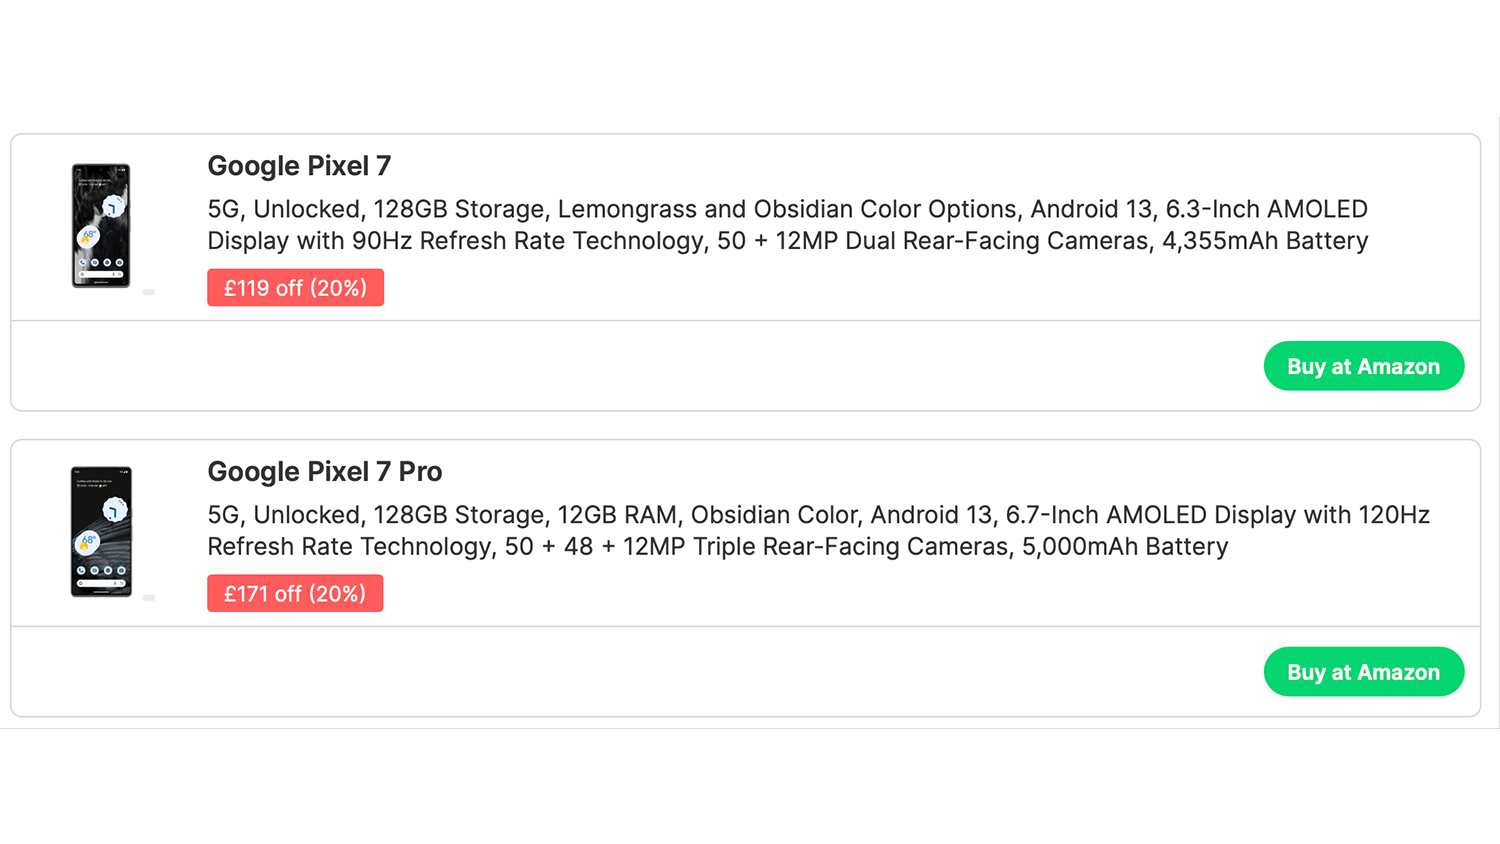Open the Google Pixel 7 Pro title
Viewport: 1500px width, 844px height.
[324, 472]
